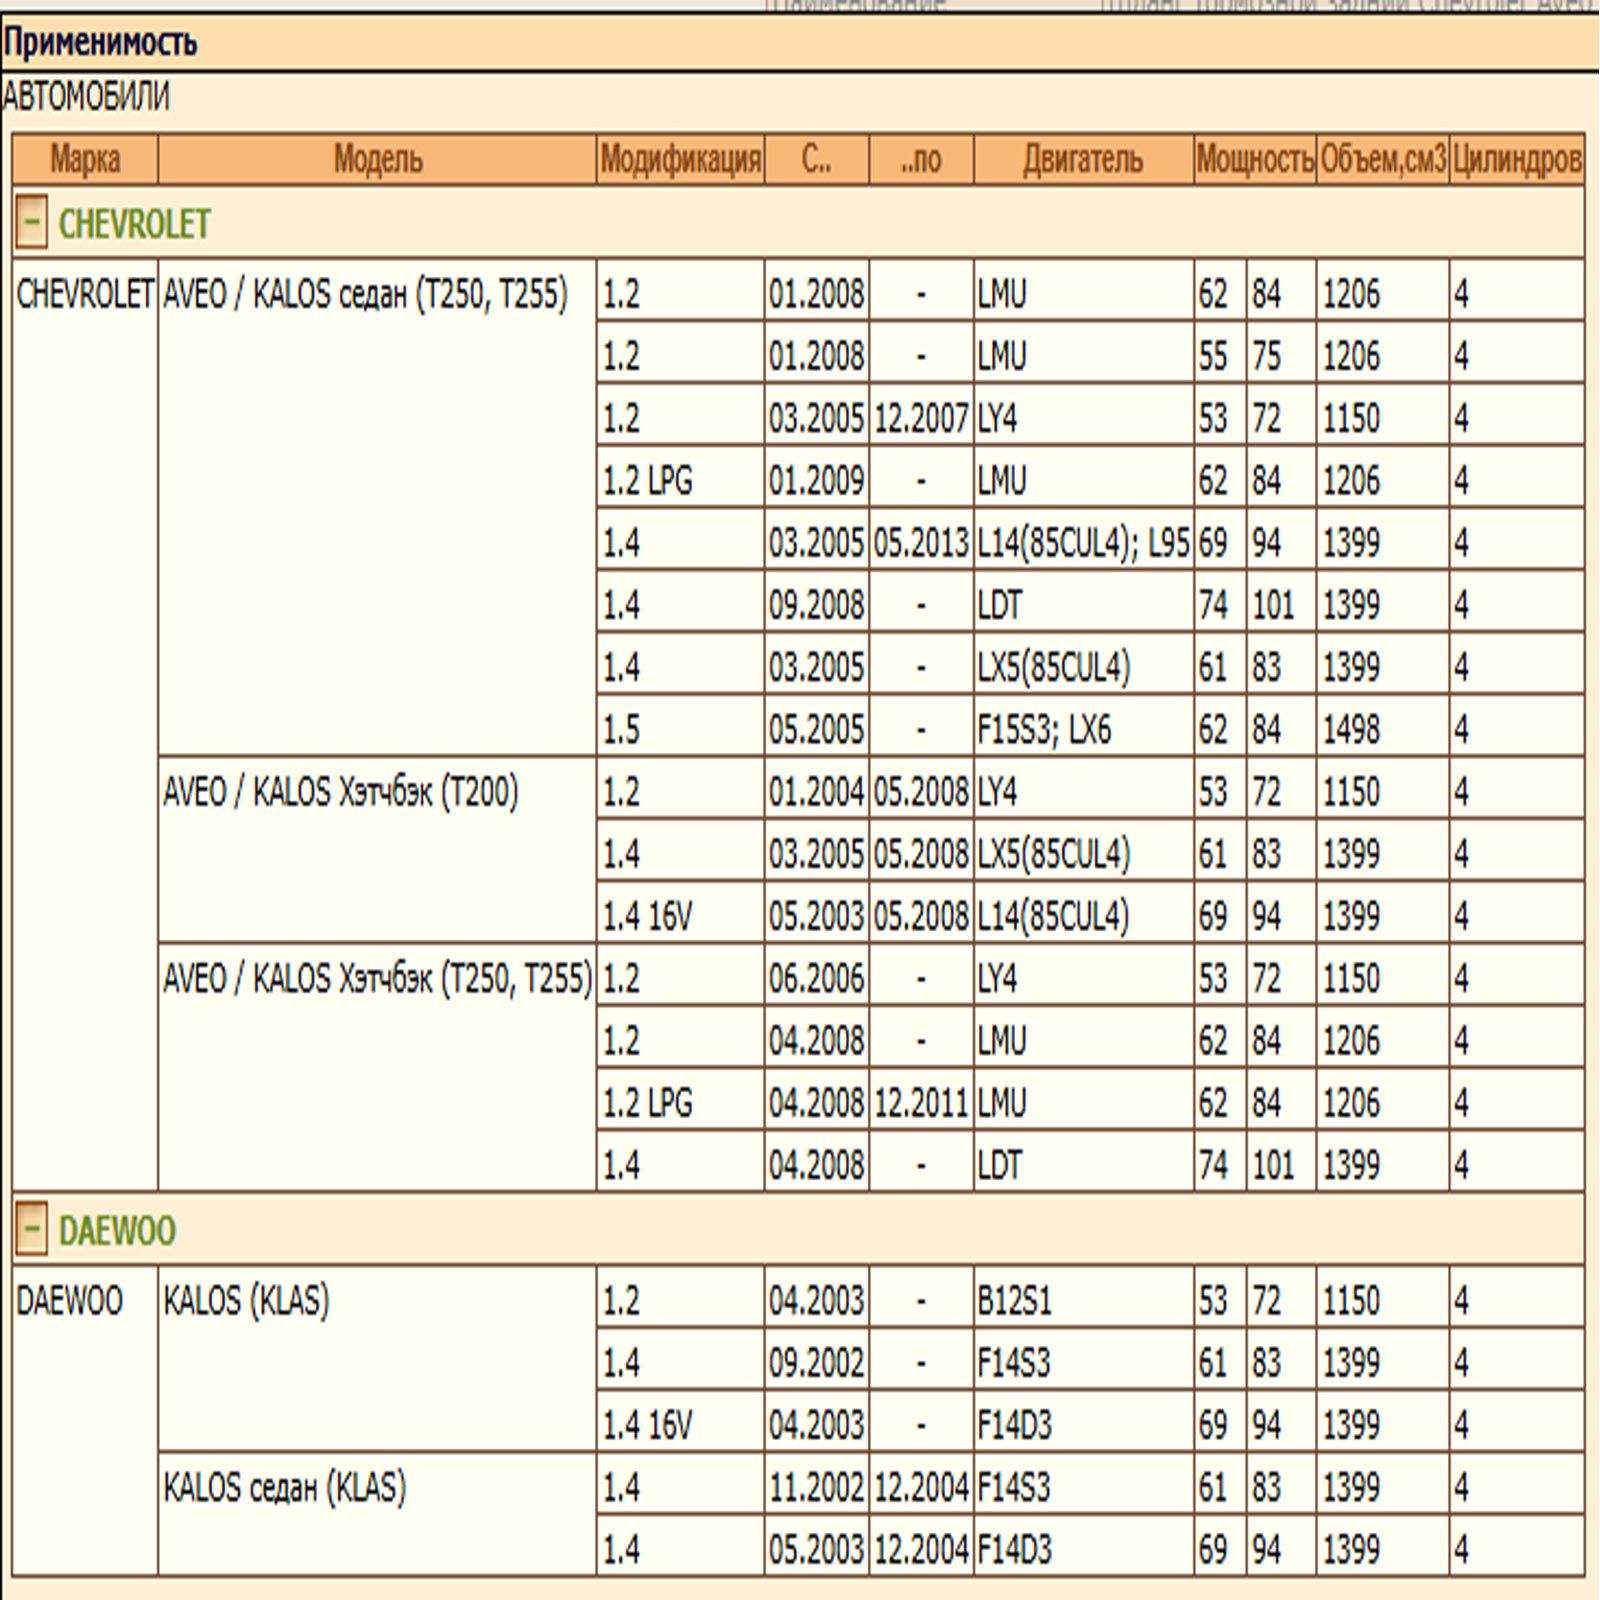Image resolution: width=1600 pixels, height=1600 pixels.
Task: Select the KALOS седан (KLAS) model cell
Action: [x=285, y=1487]
